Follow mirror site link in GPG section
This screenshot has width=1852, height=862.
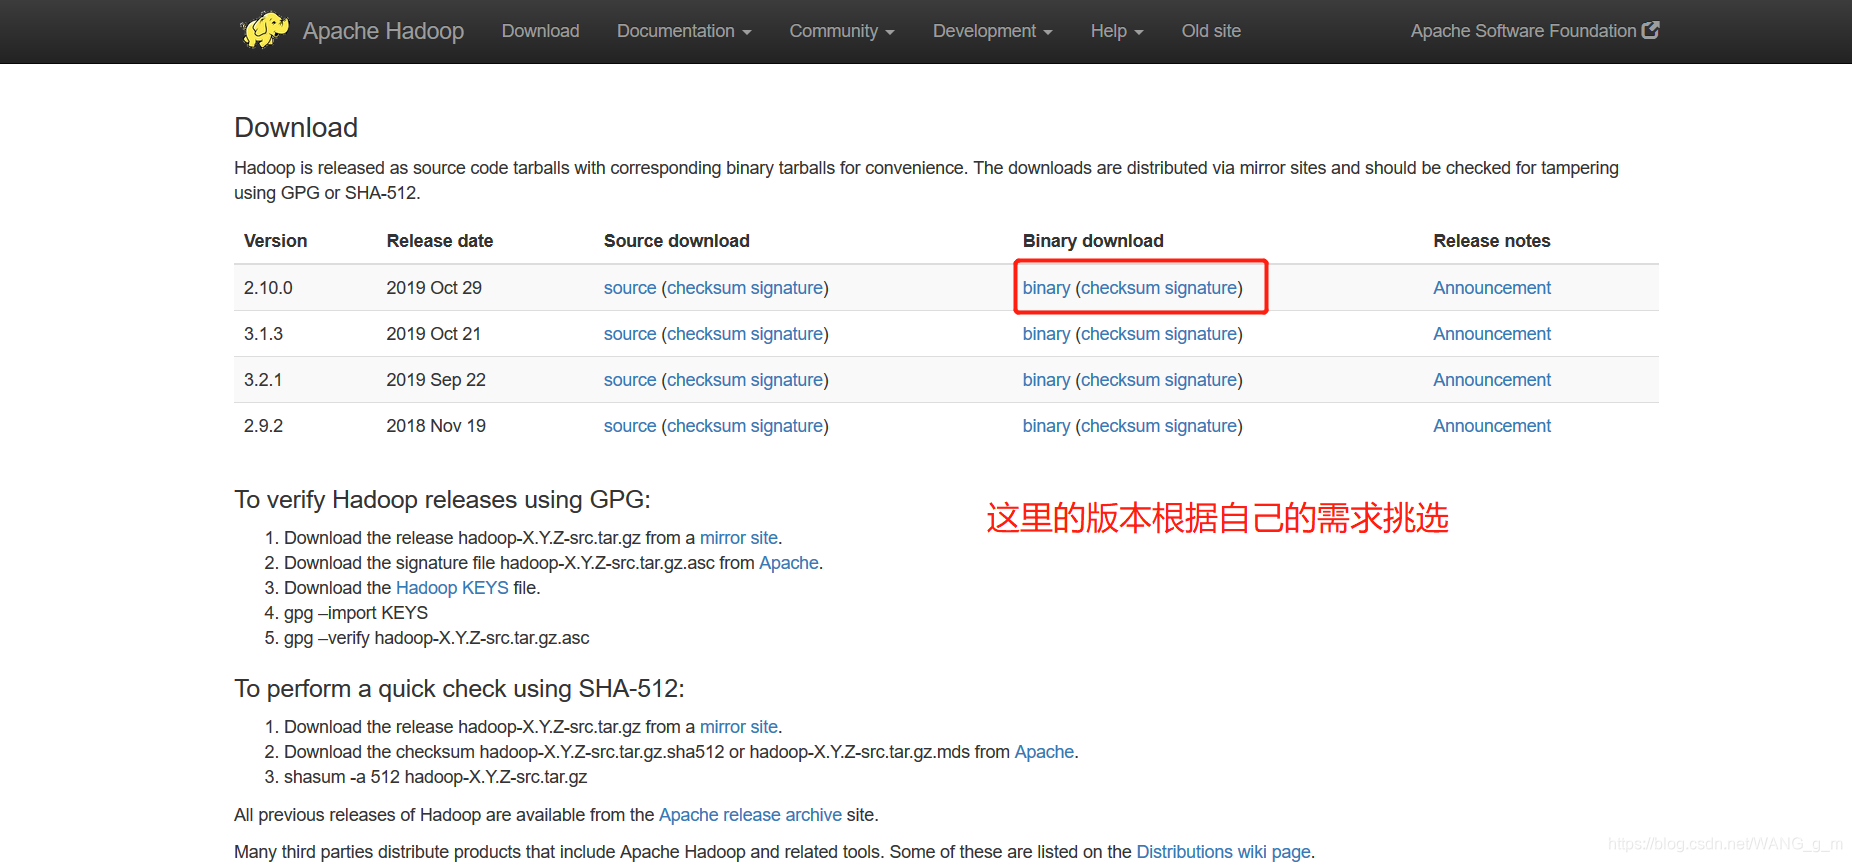[738, 538]
